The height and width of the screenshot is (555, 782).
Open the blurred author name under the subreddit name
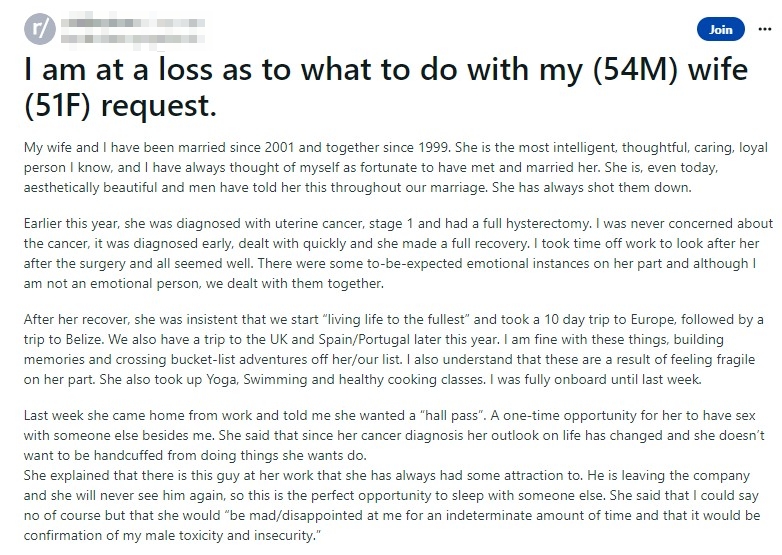point(133,38)
